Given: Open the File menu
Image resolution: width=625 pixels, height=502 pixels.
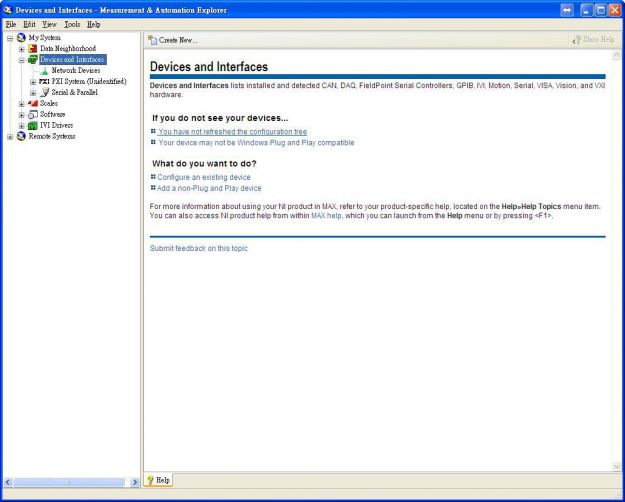Looking at the screenshot, I should click(11, 24).
